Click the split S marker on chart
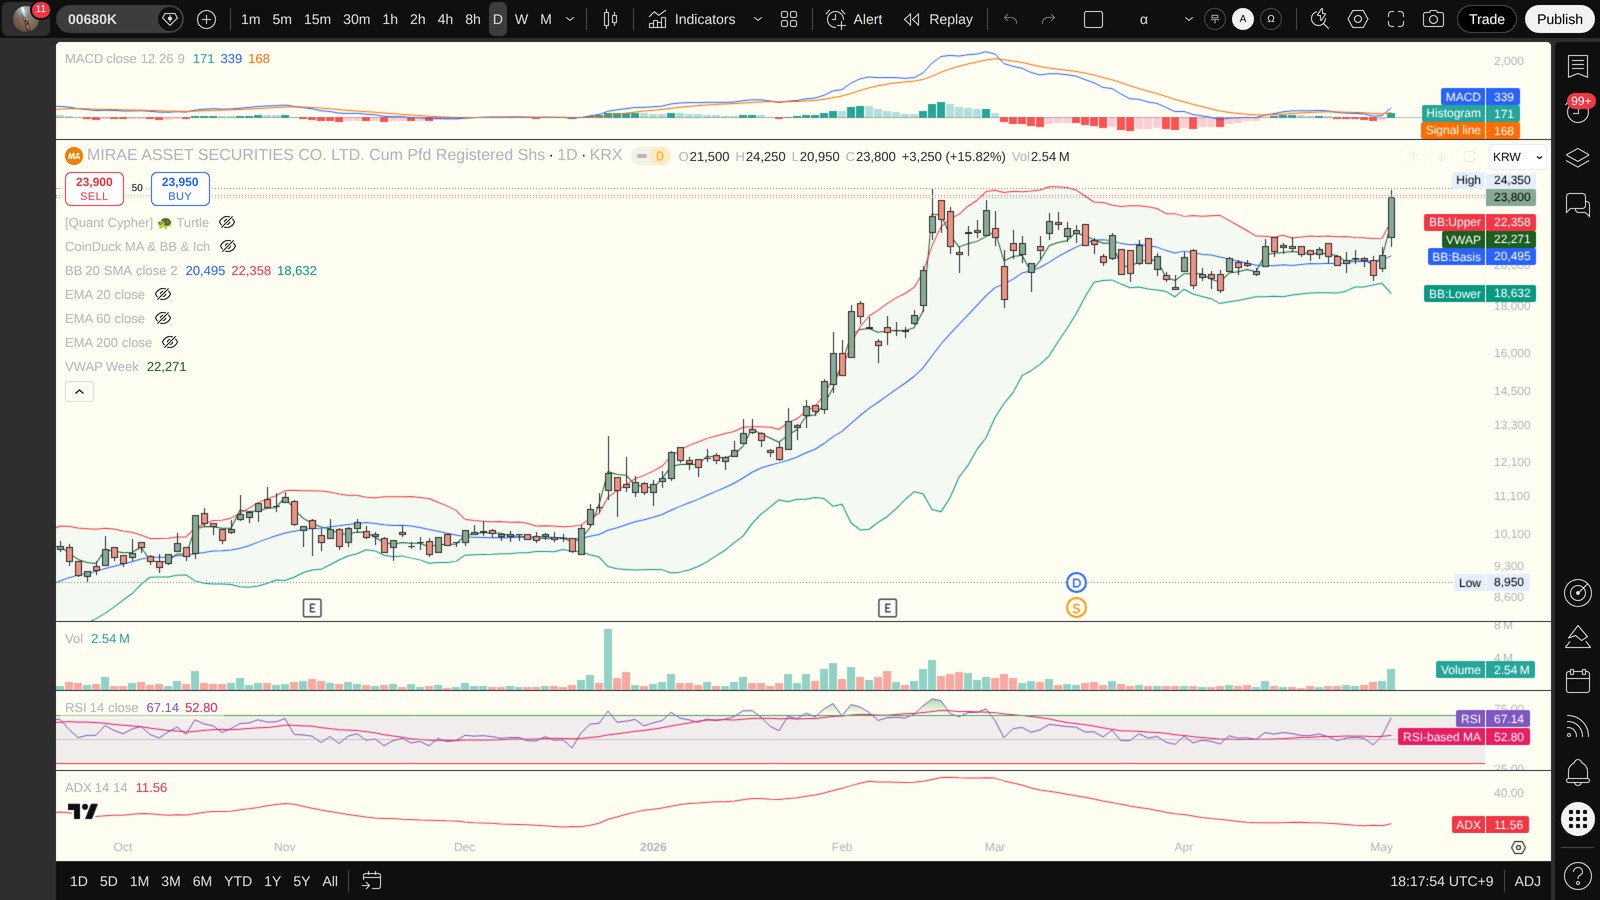The width and height of the screenshot is (1600, 900). pyautogui.click(x=1076, y=608)
